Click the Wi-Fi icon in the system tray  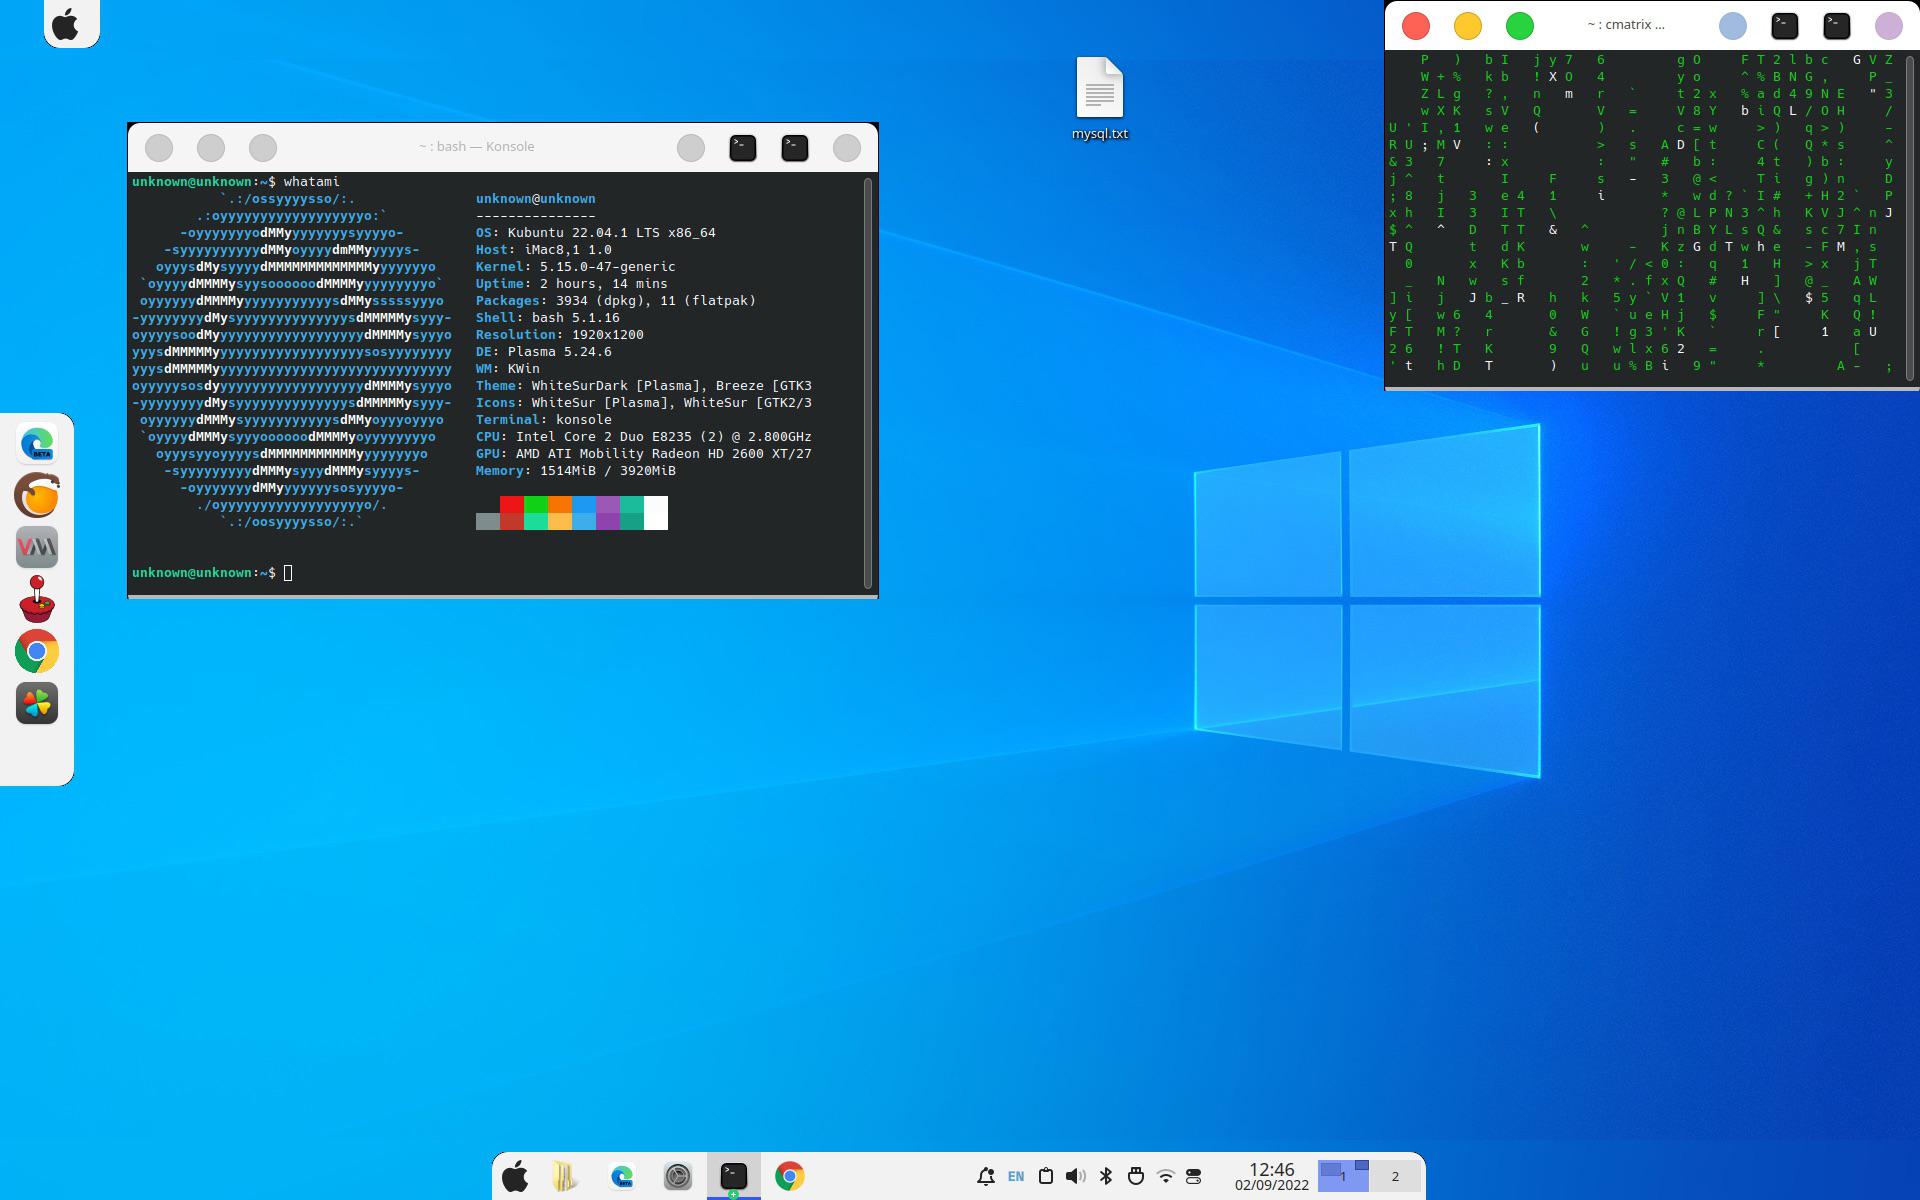click(x=1165, y=1176)
